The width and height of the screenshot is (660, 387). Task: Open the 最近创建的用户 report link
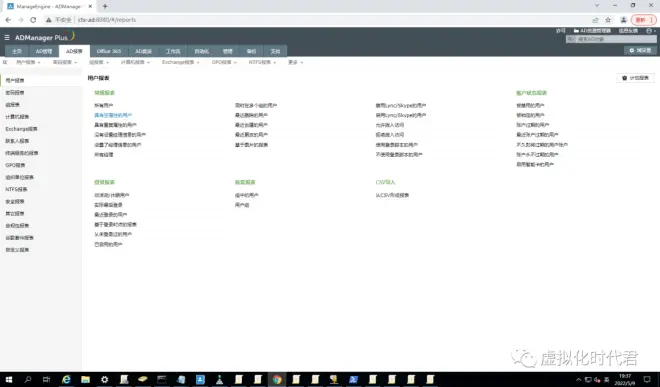251,125
